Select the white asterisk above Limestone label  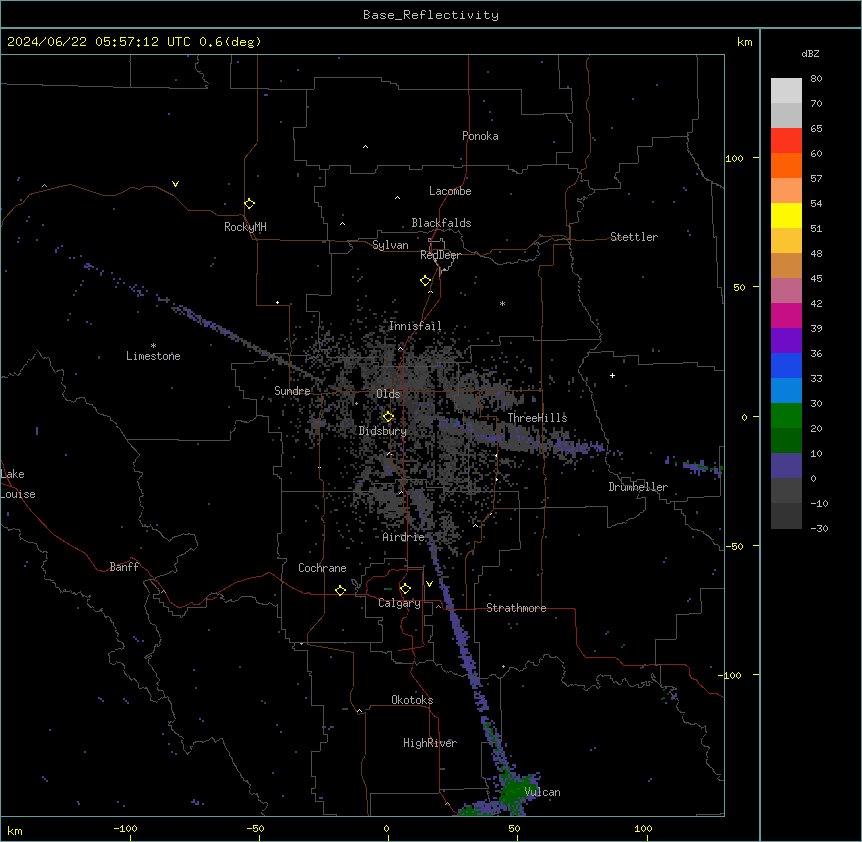coord(153,346)
